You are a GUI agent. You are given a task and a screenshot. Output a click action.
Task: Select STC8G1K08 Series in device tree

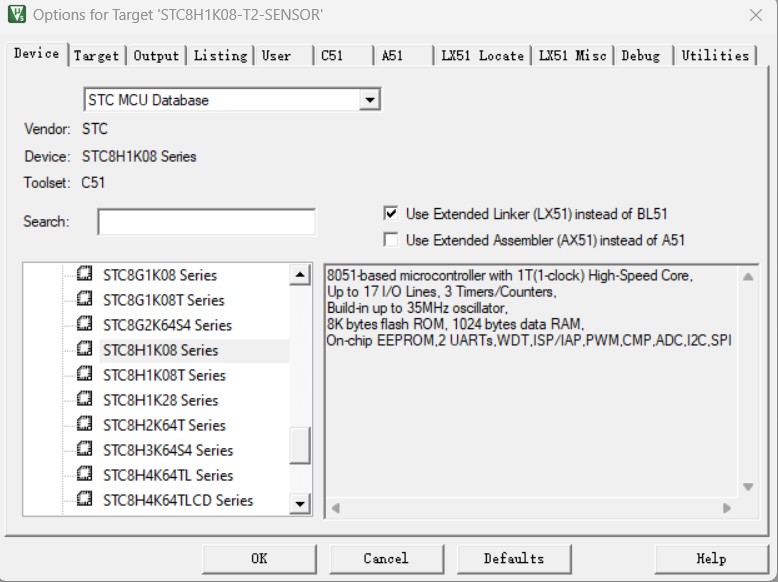[160, 275]
